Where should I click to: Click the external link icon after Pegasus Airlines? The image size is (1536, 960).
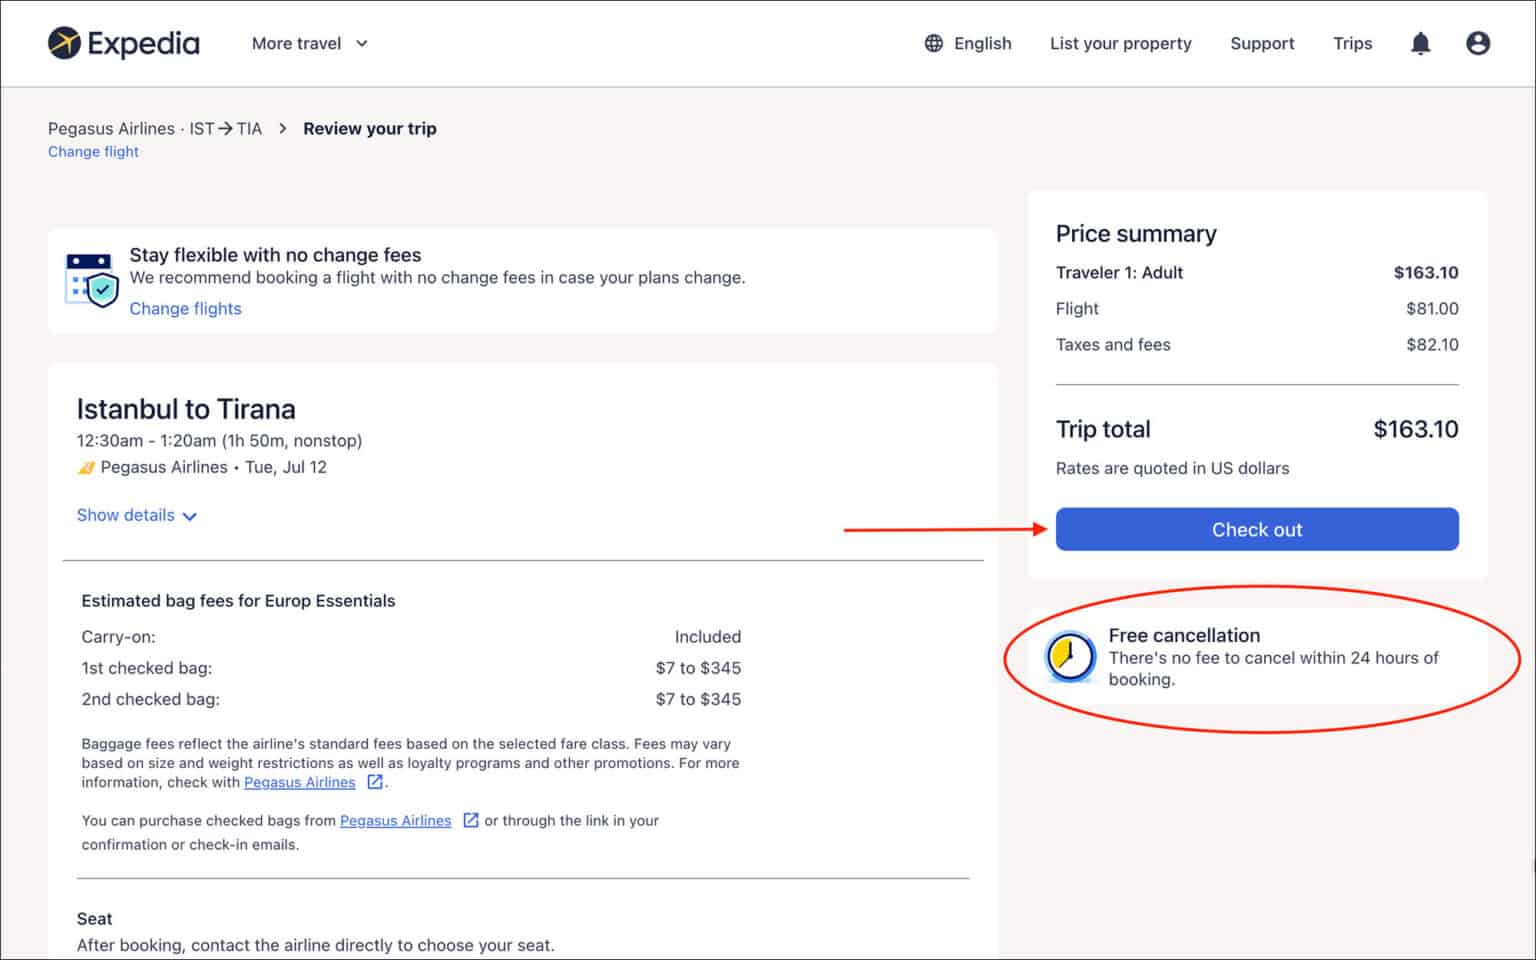click(374, 782)
